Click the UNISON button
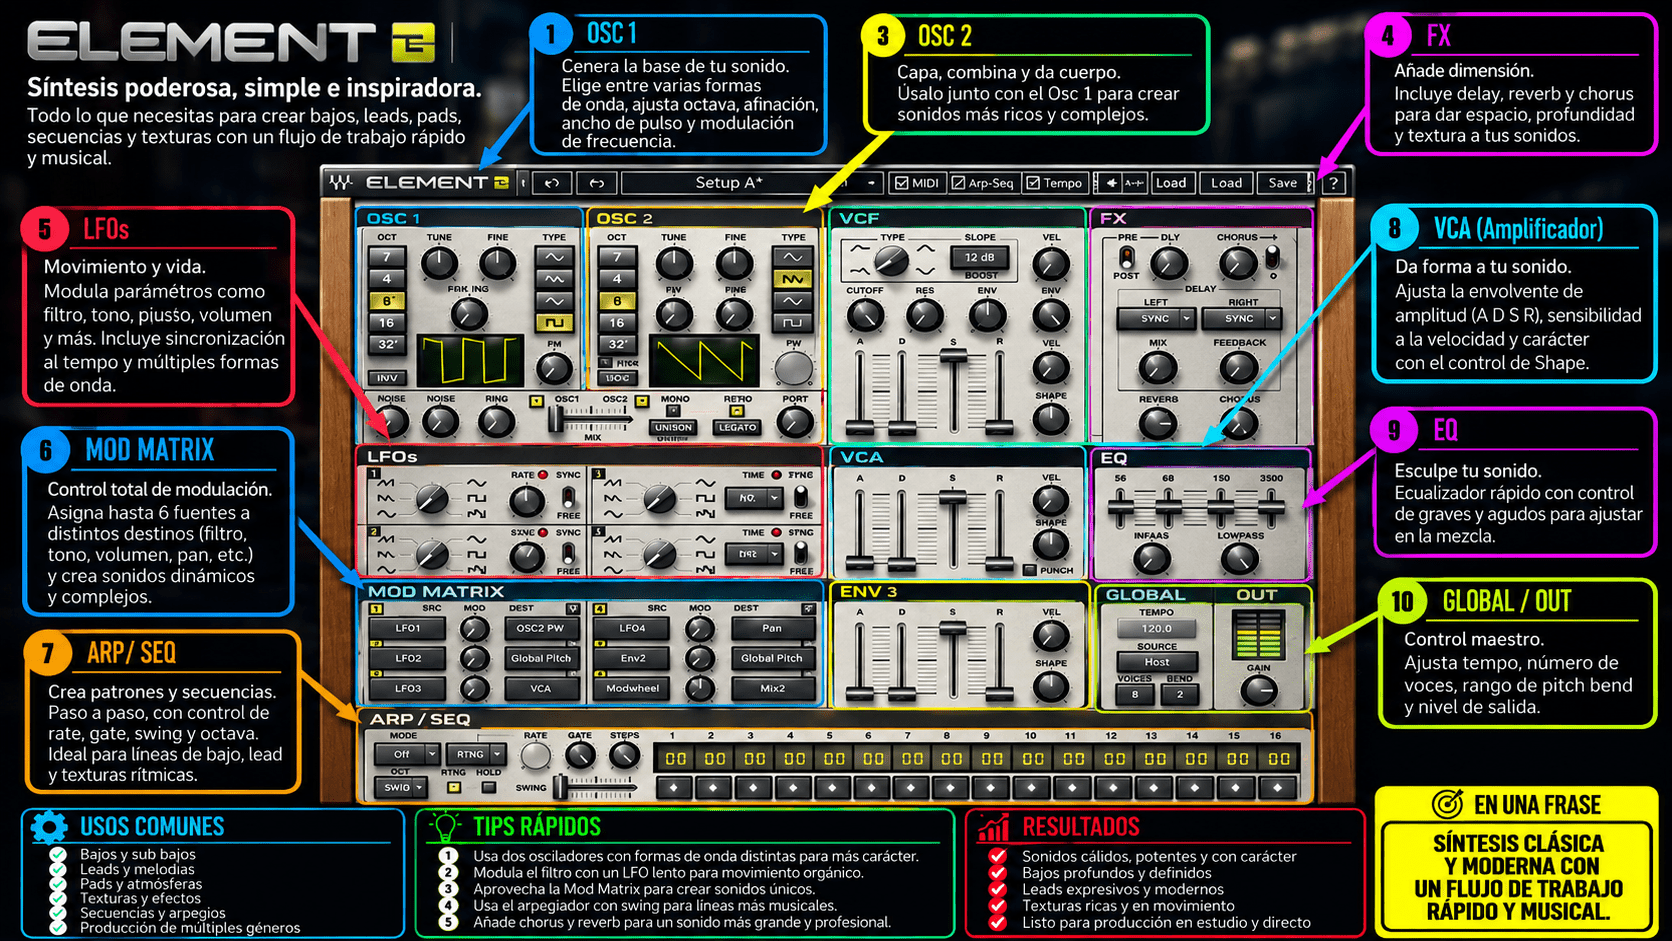This screenshot has height=941, width=1672. tap(673, 427)
